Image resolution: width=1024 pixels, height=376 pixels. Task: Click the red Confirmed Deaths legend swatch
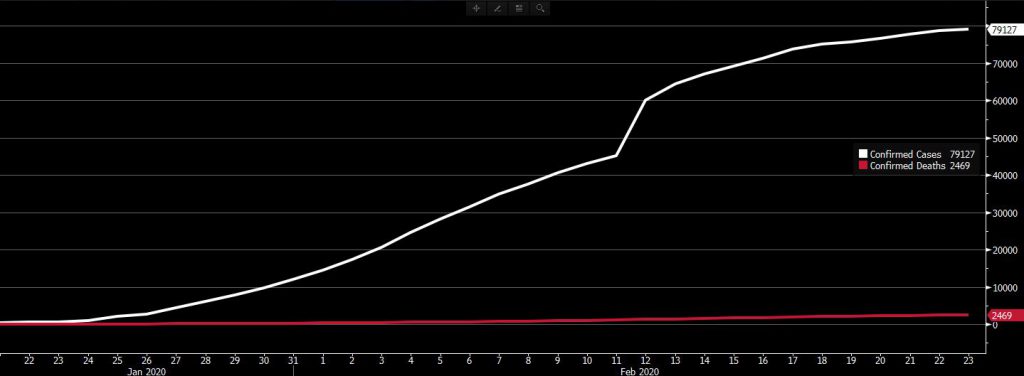[863, 166]
